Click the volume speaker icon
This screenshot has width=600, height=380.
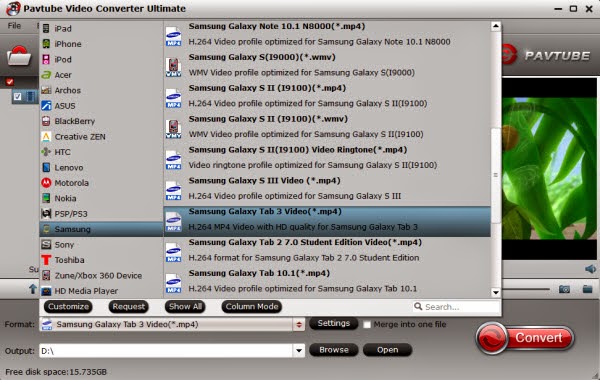click(590, 269)
